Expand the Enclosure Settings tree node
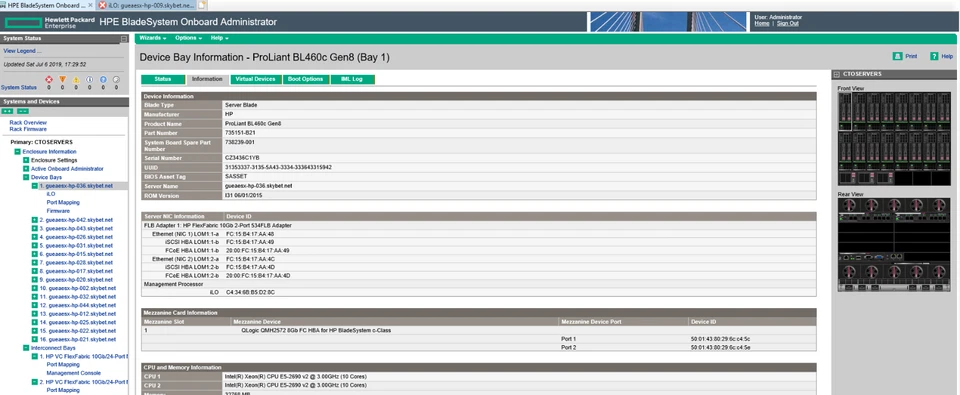The width and height of the screenshot is (960, 395). (26, 160)
